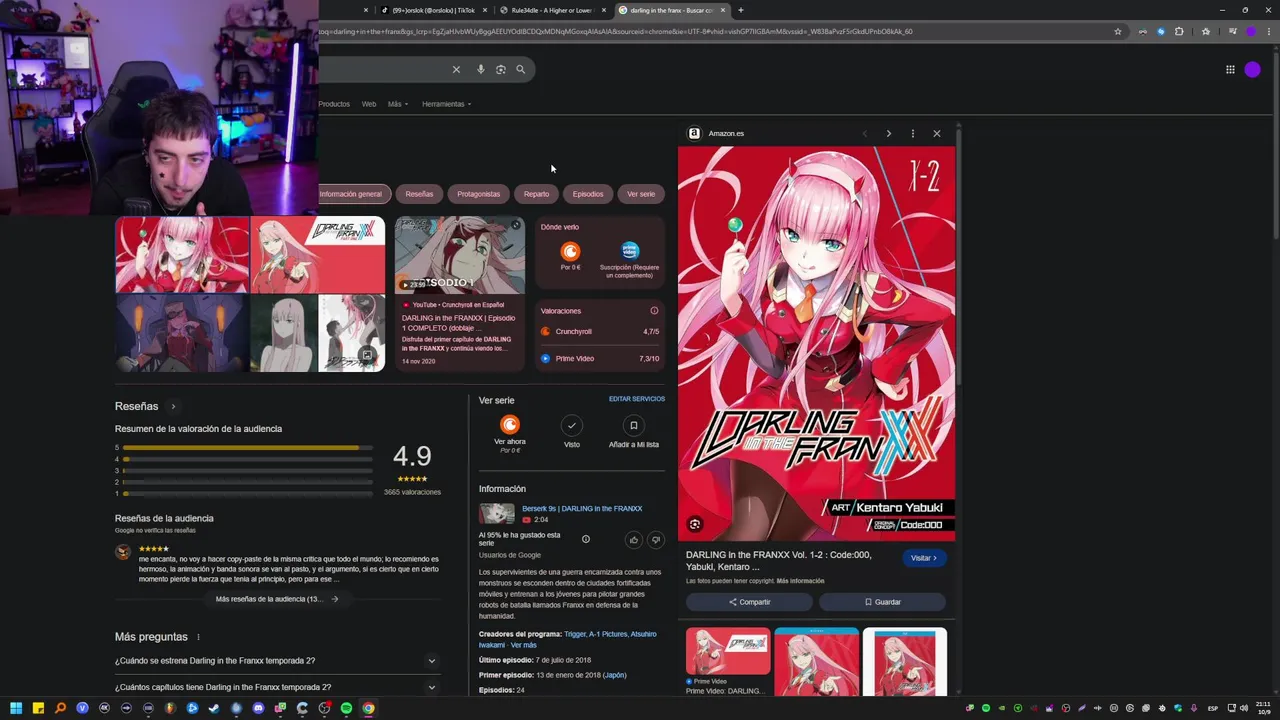Image resolution: width=1280 pixels, height=720 pixels.
Task: Switch to the Productos search filter
Action: click(334, 104)
